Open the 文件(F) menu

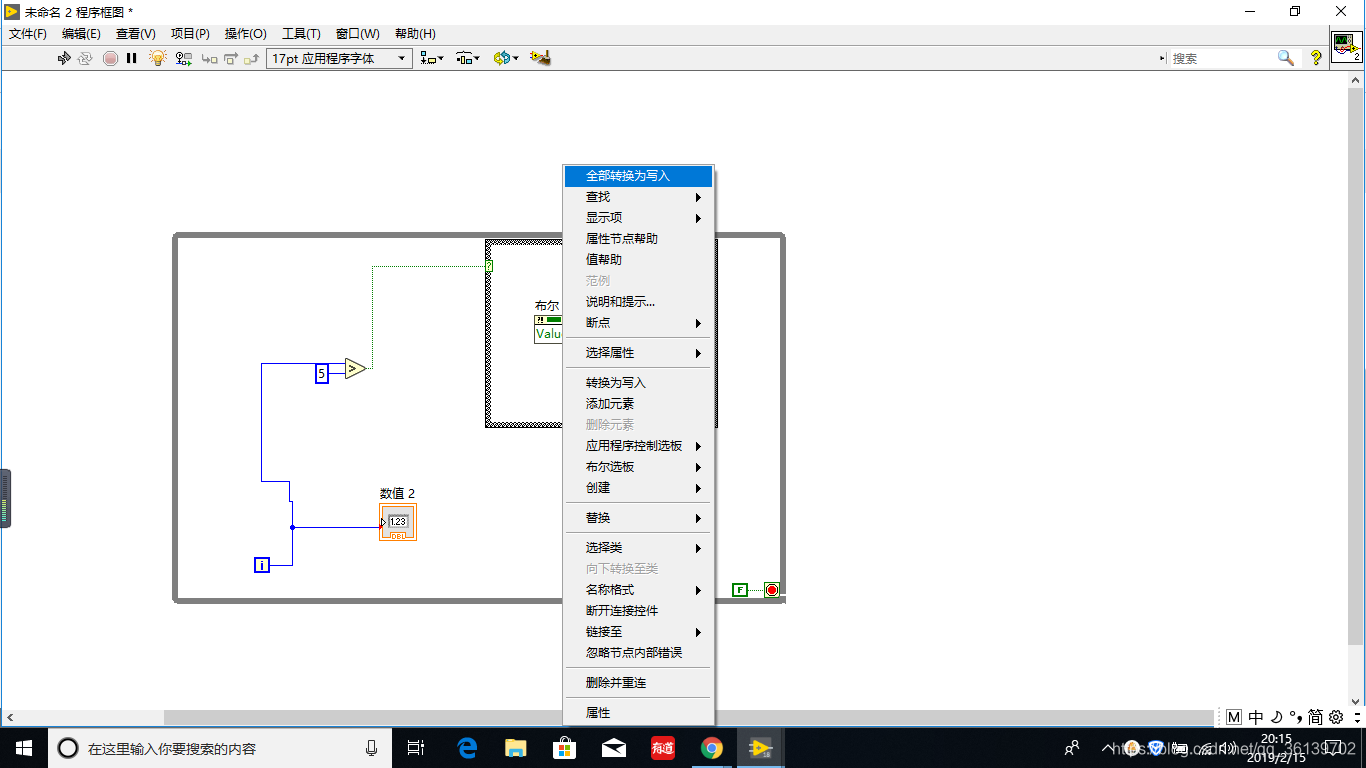click(28, 33)
